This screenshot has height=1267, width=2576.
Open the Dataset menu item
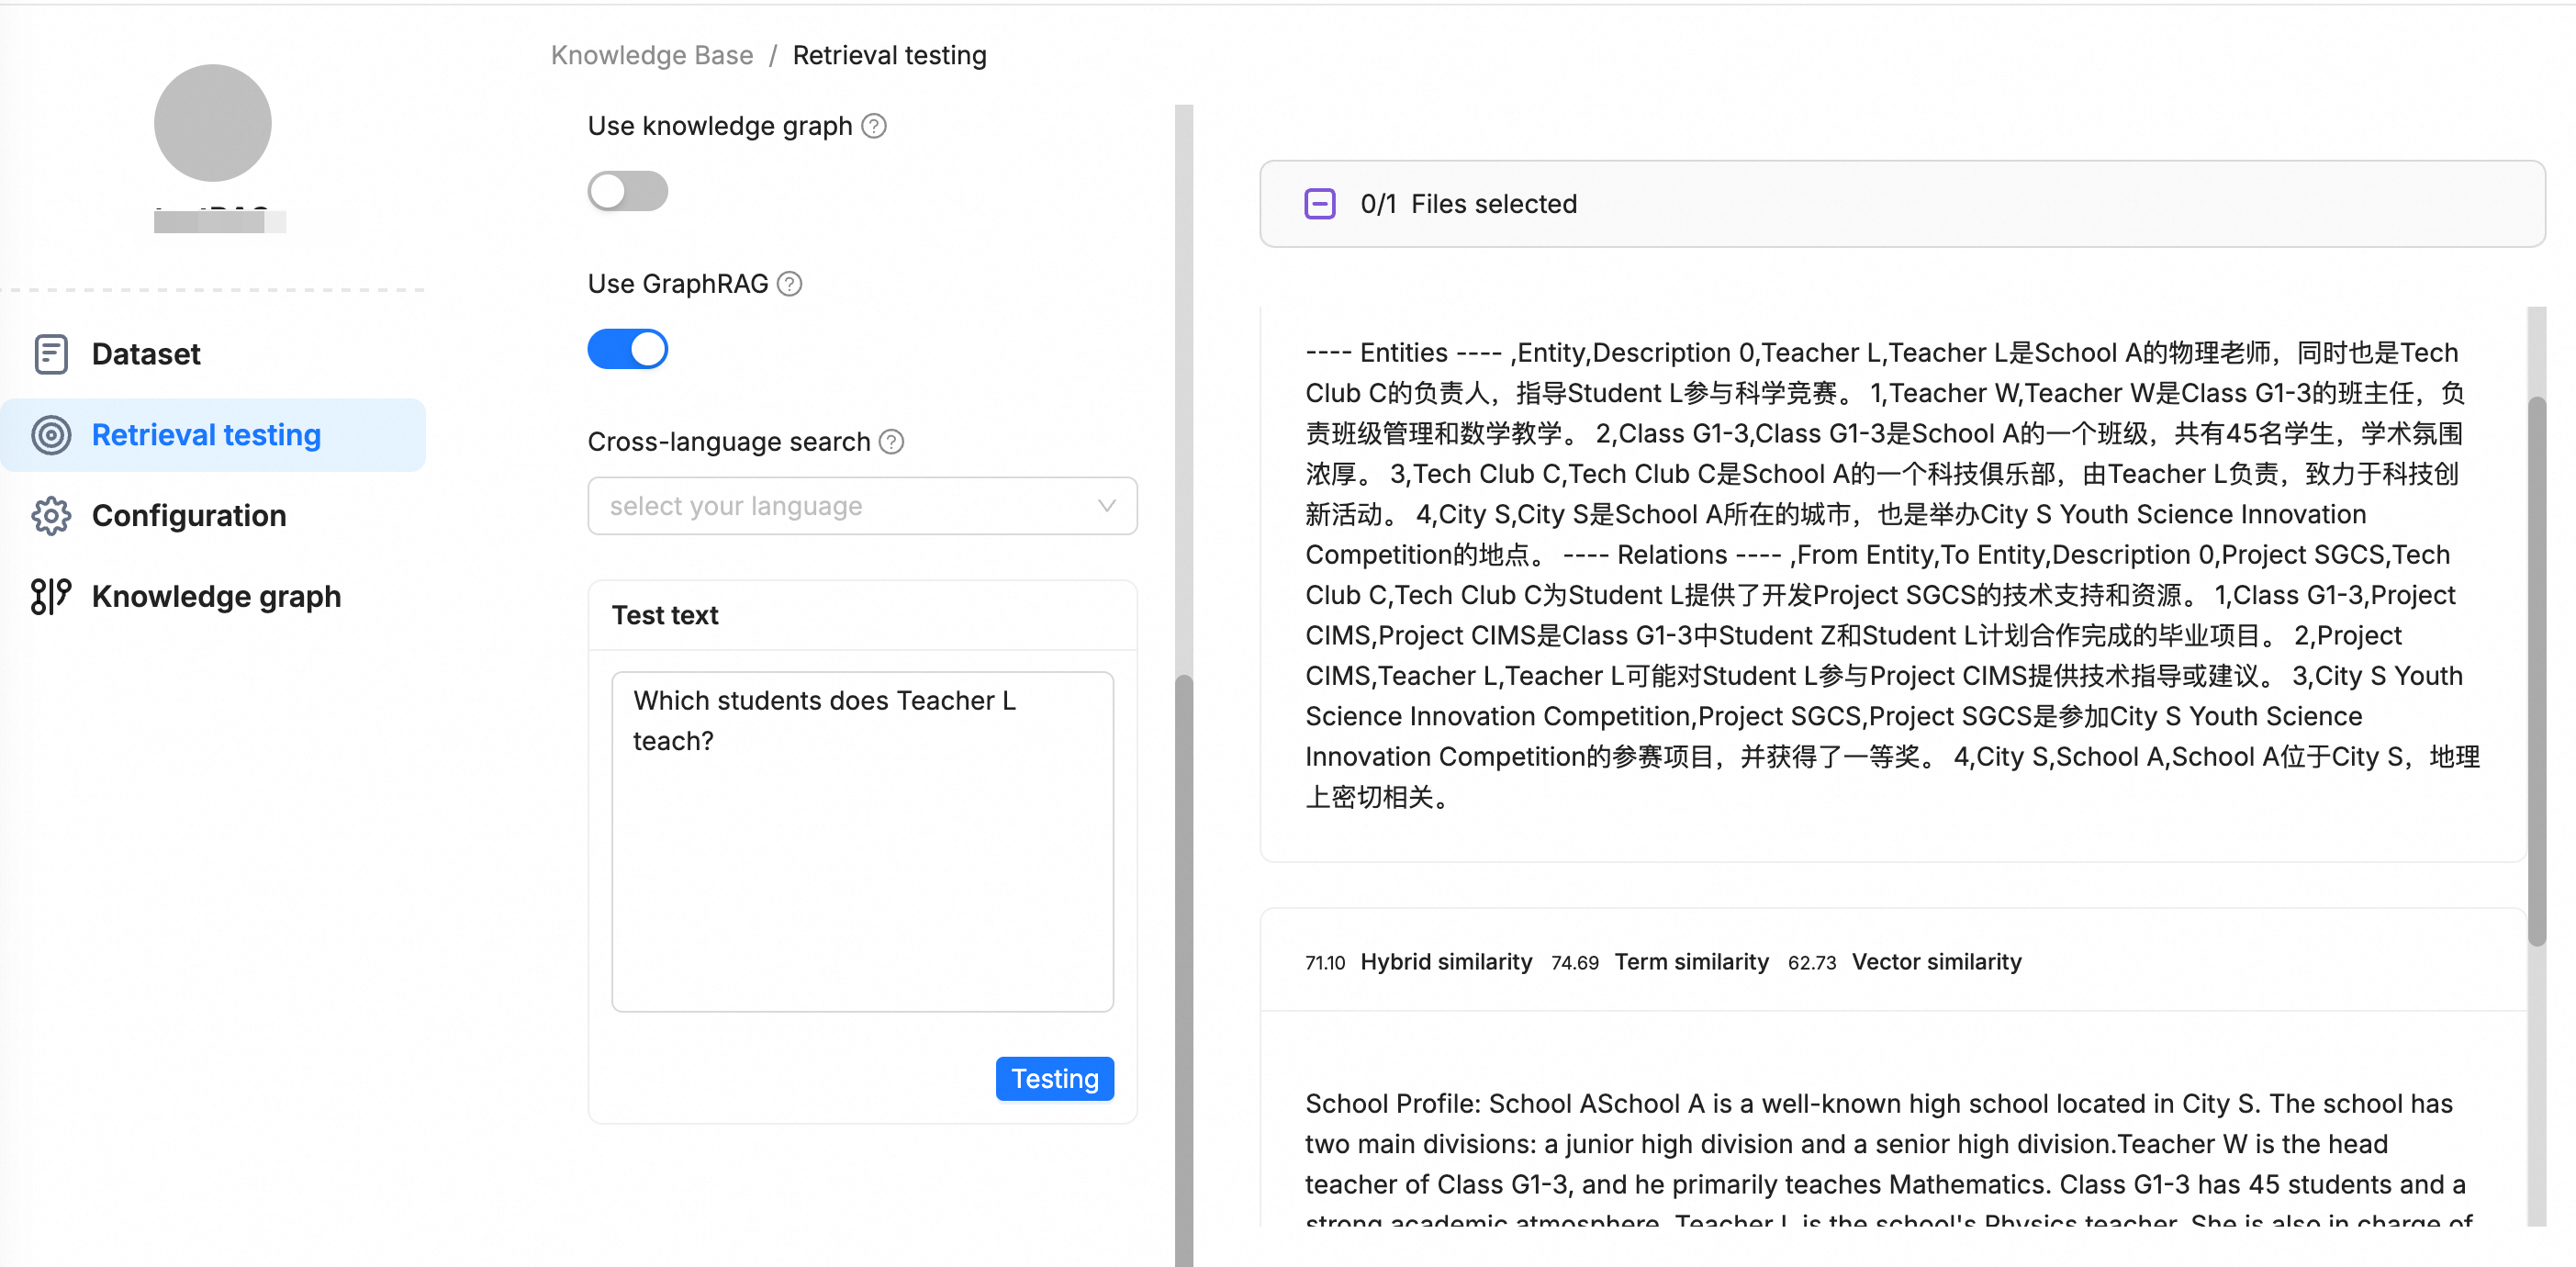point(146,354)
